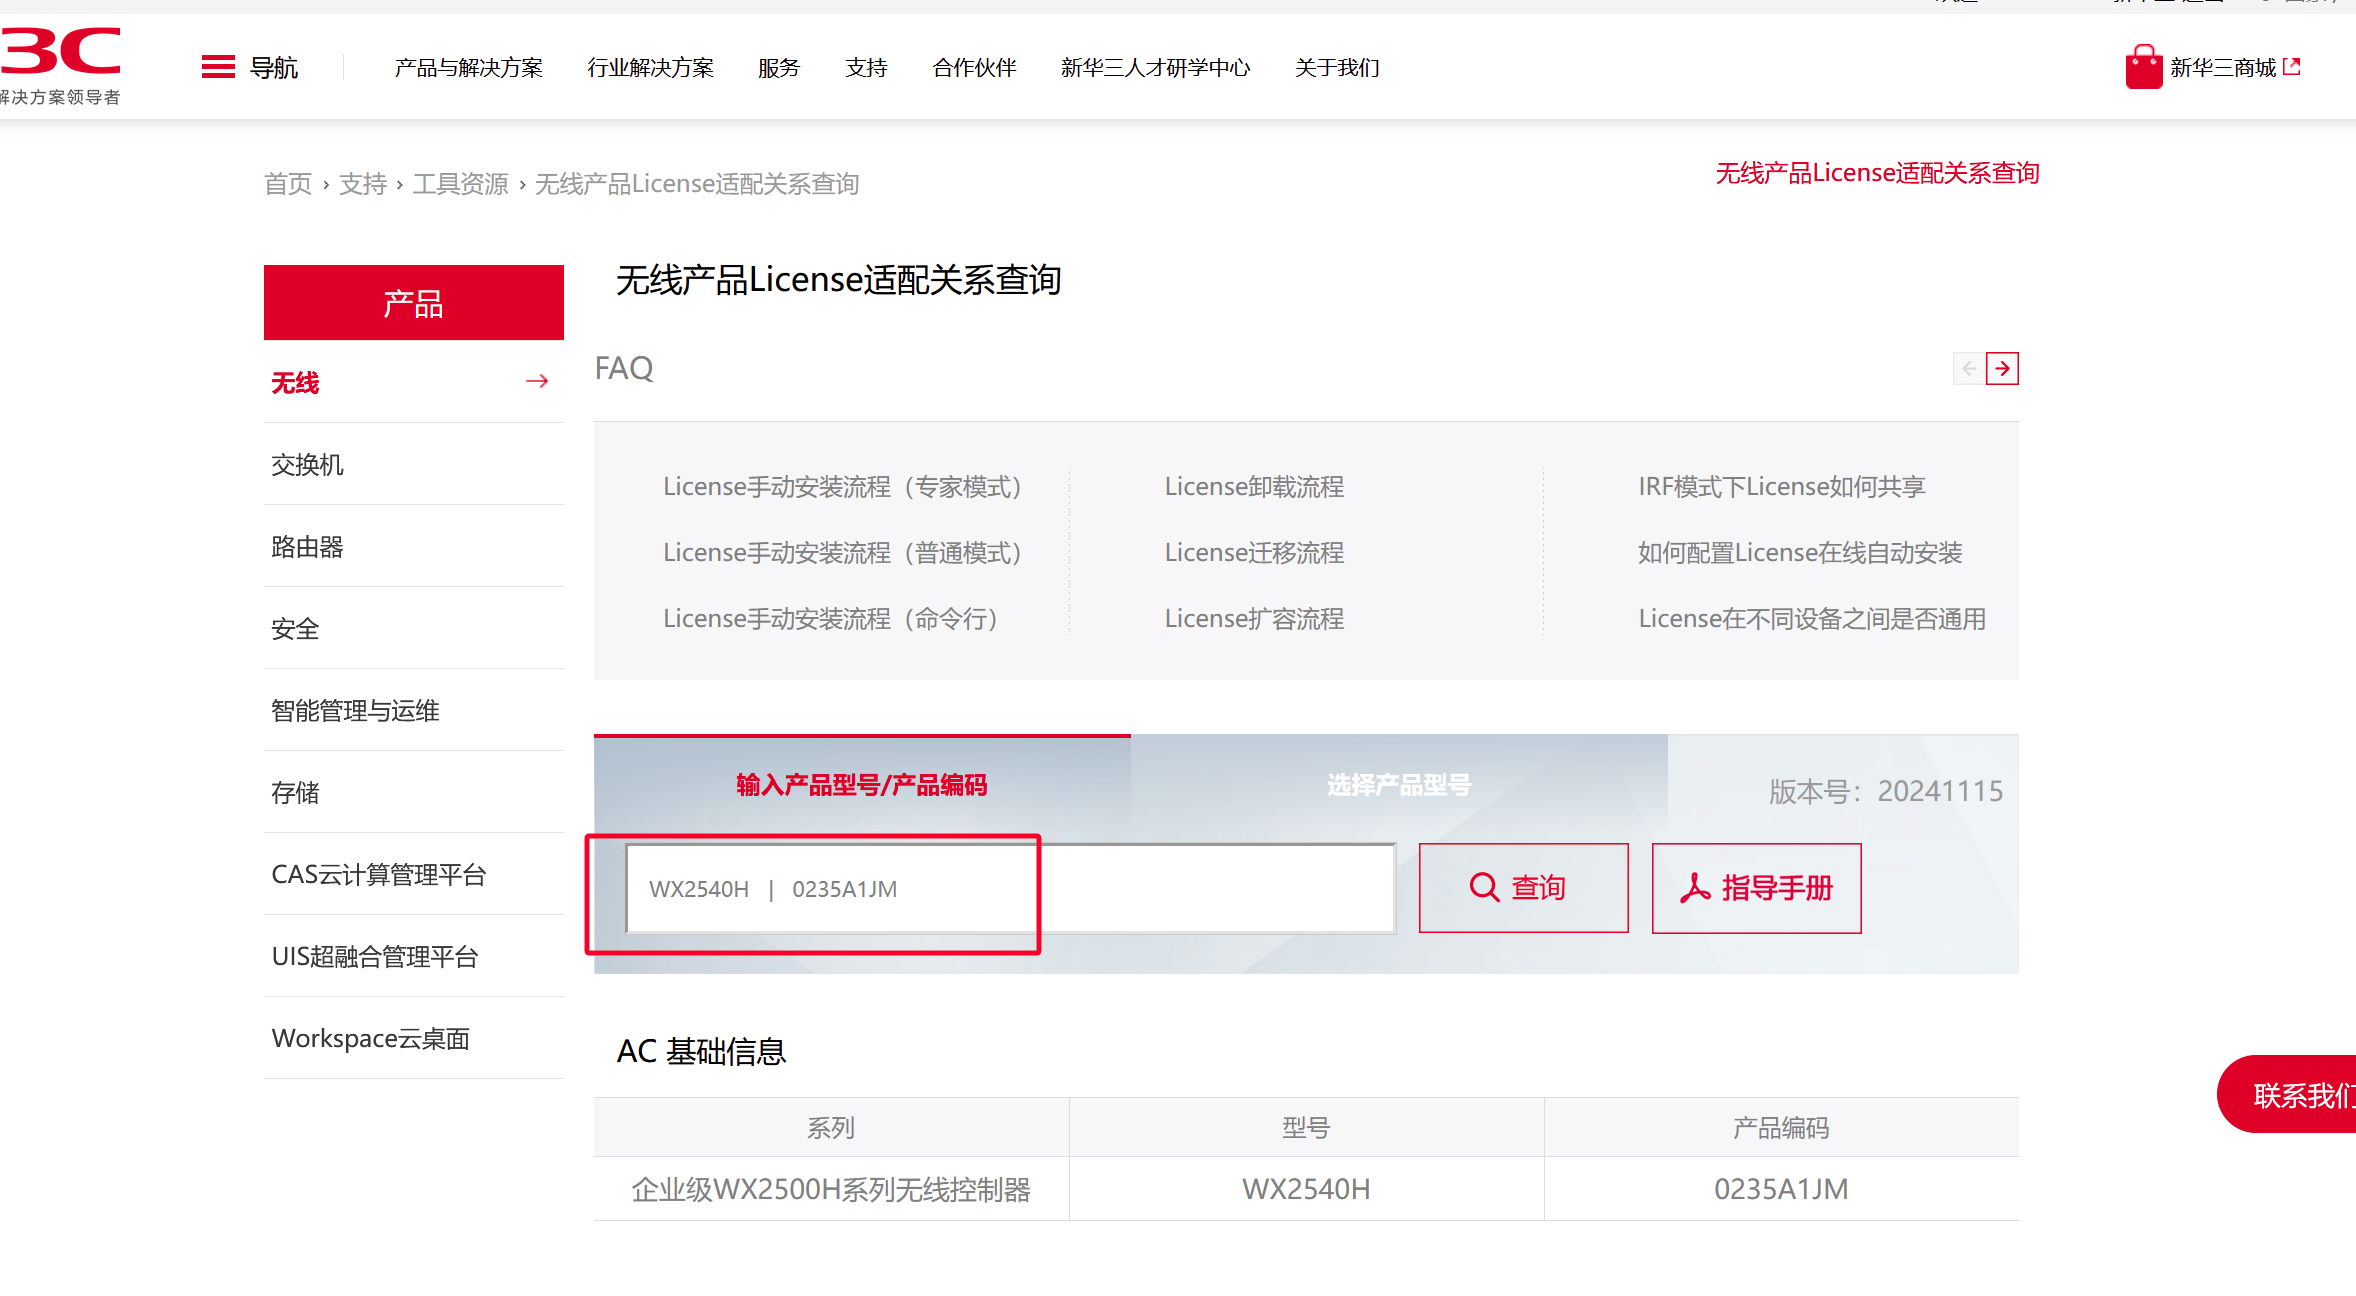Screen dimensions: 2356x1296
Task: Open the 支持 top menu item
Action: [866, 67]
